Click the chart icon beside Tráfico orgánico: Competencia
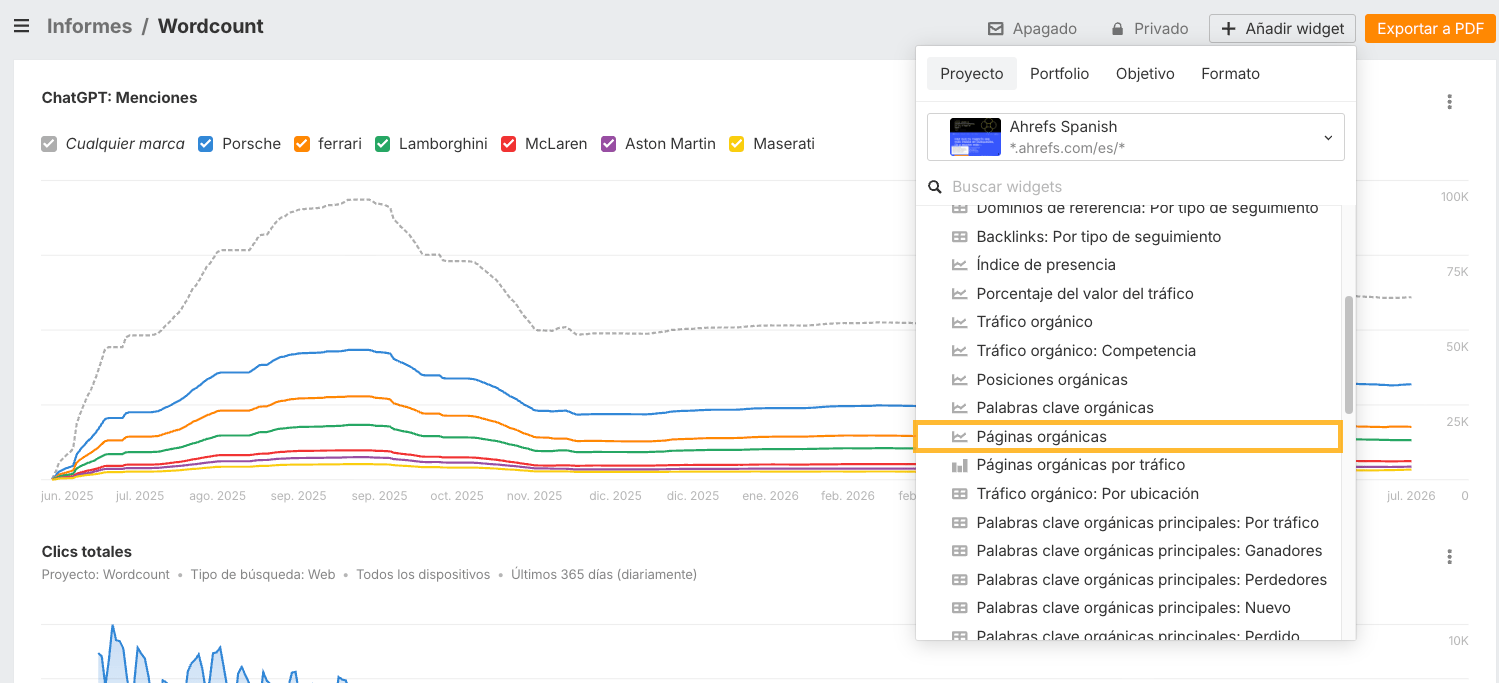1499x683 pixels. [x=959, y=351]
